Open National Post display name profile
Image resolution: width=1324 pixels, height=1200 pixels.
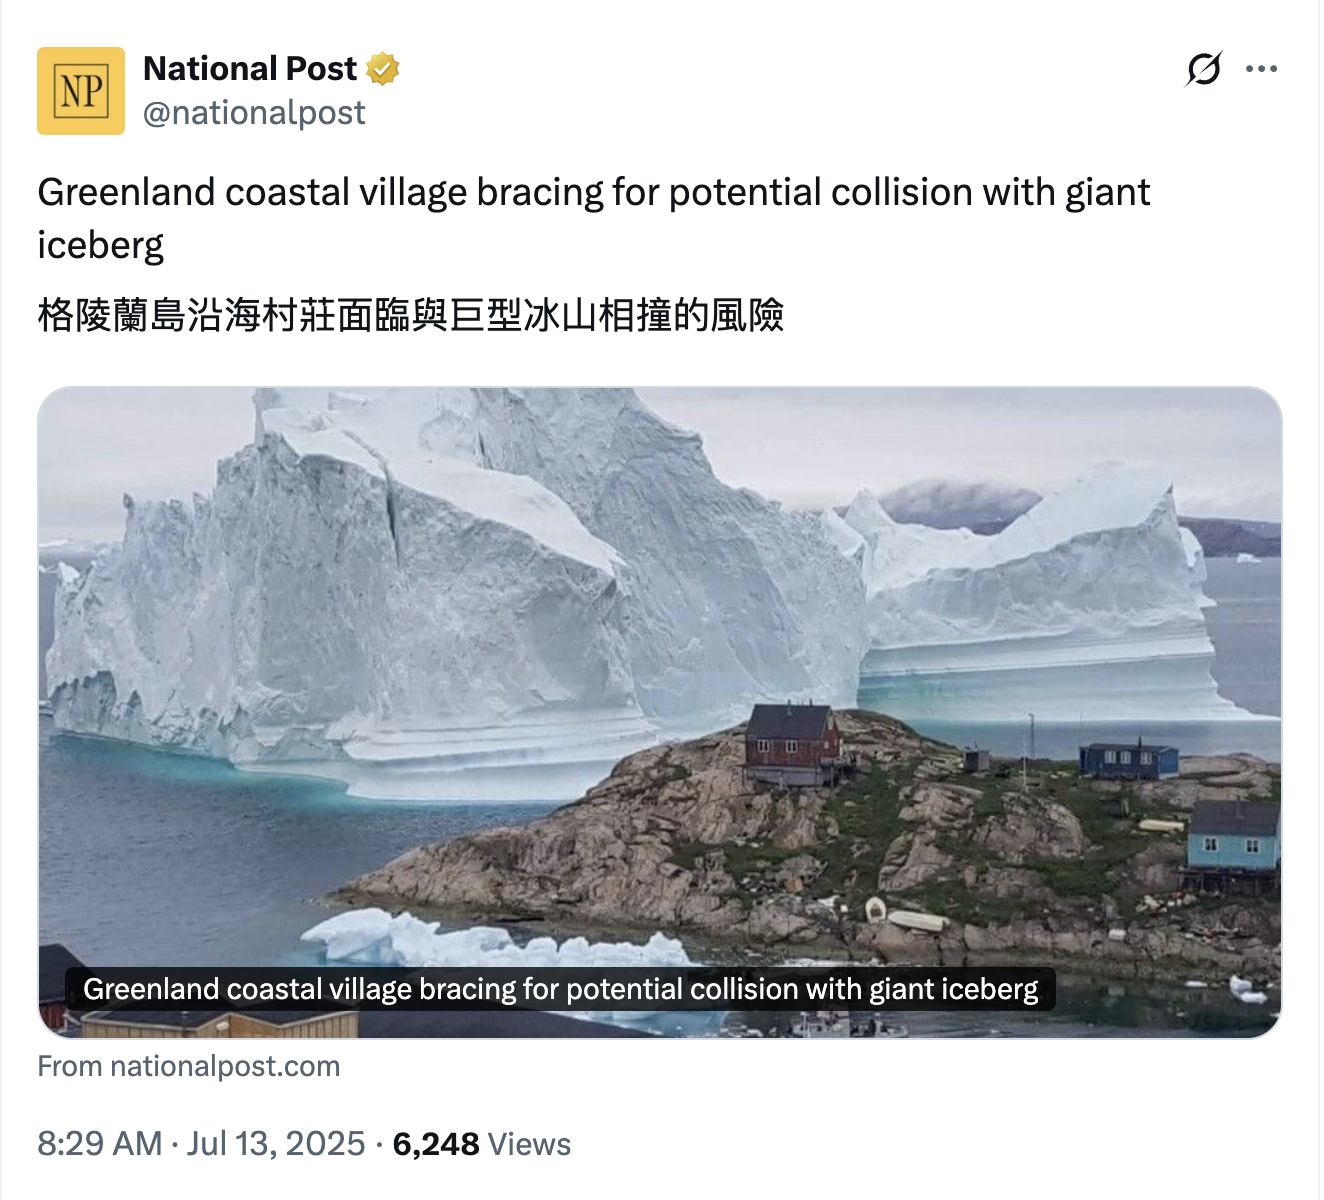point(250,69)
